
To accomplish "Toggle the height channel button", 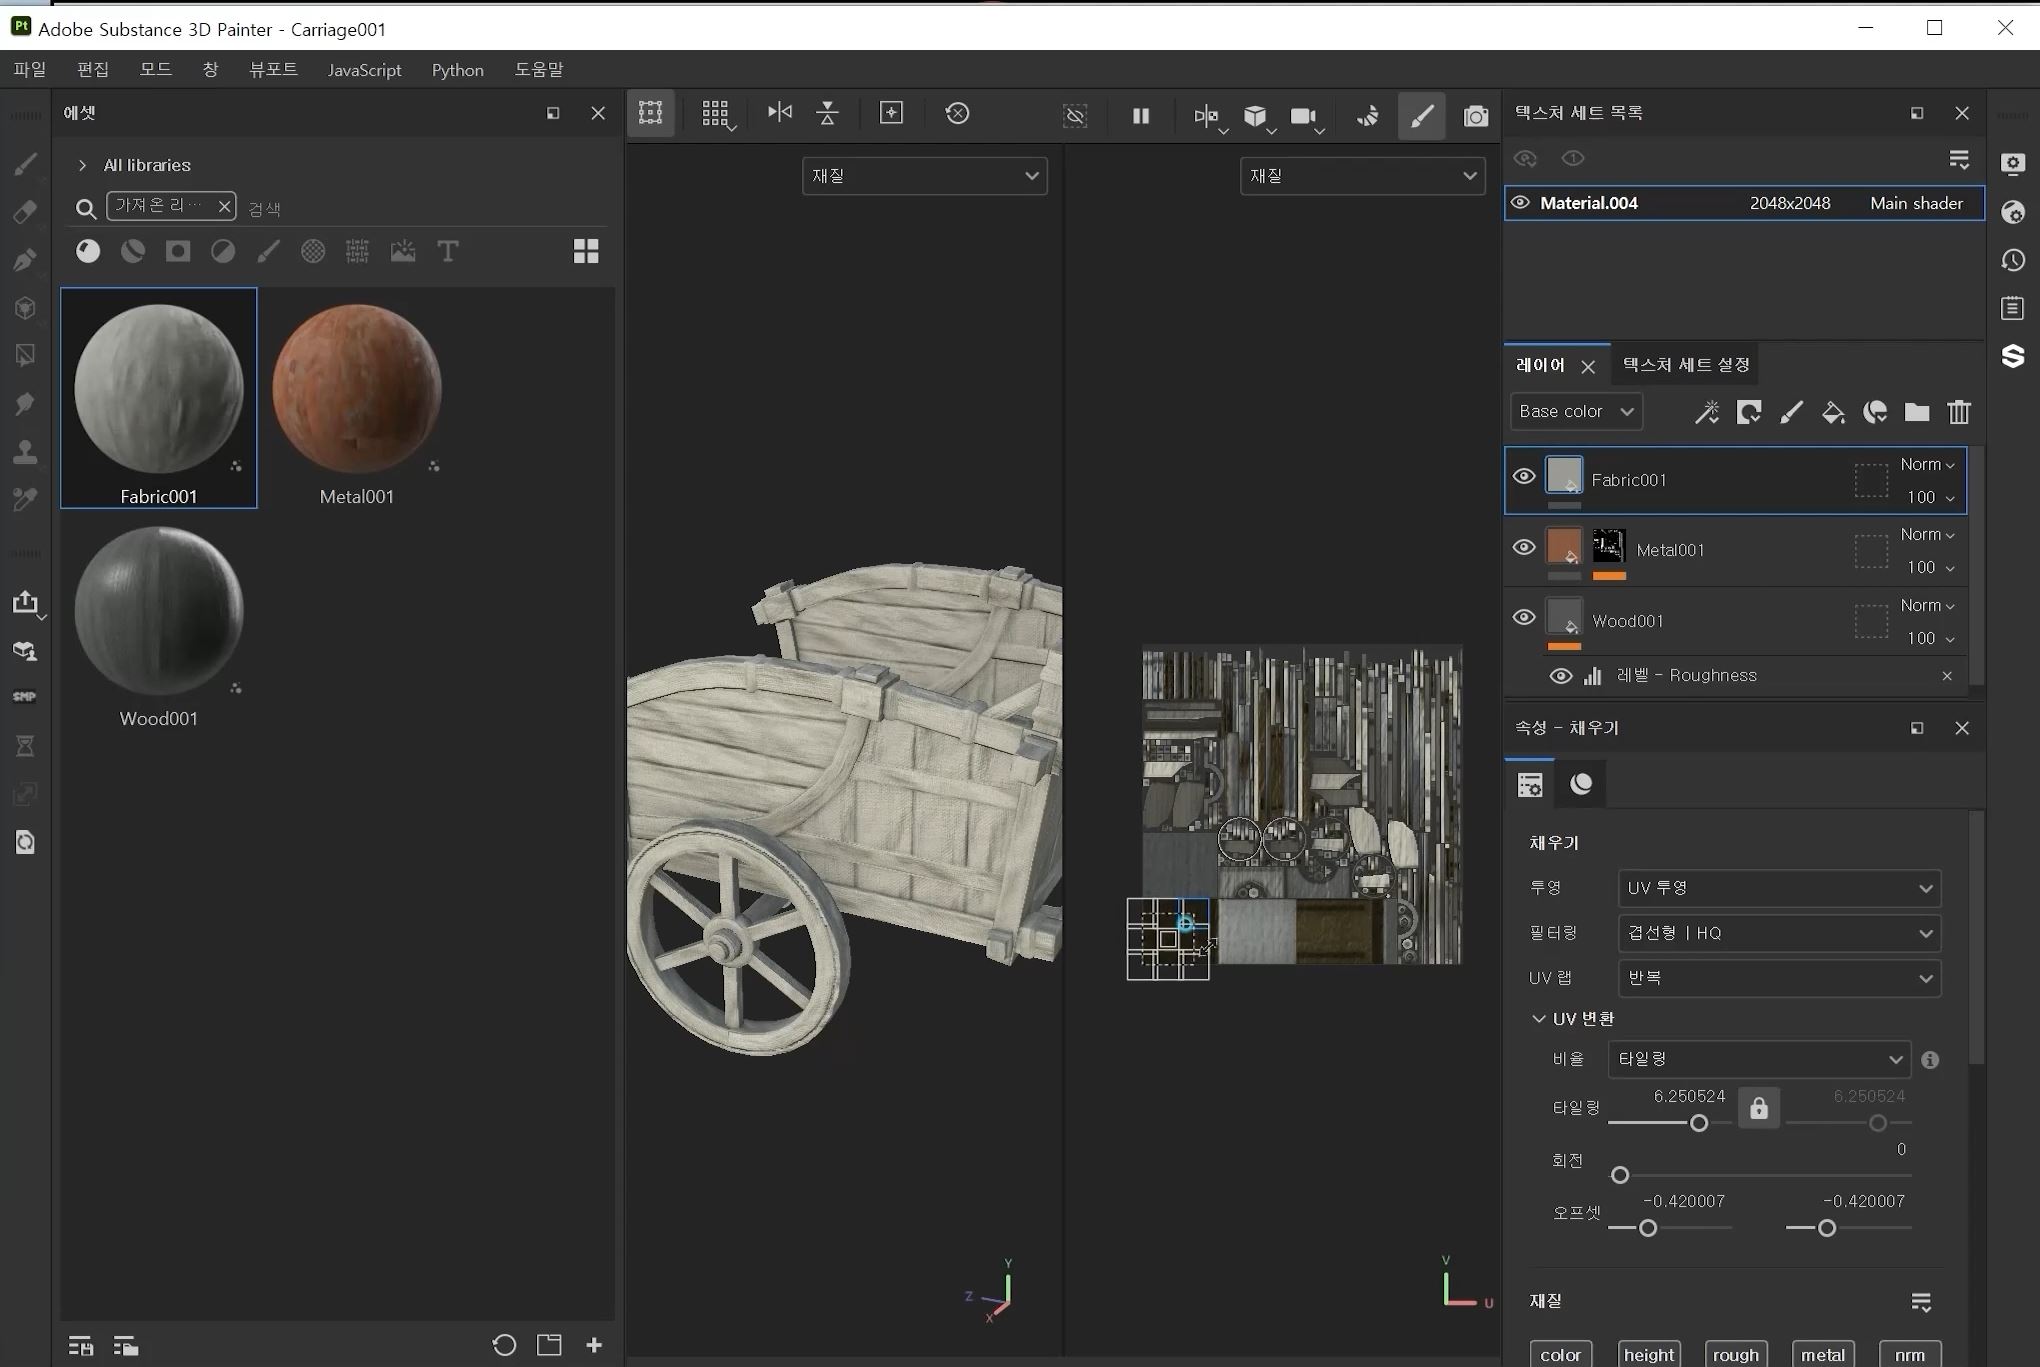I will pyautogui.click(x=1648, y=1354).
